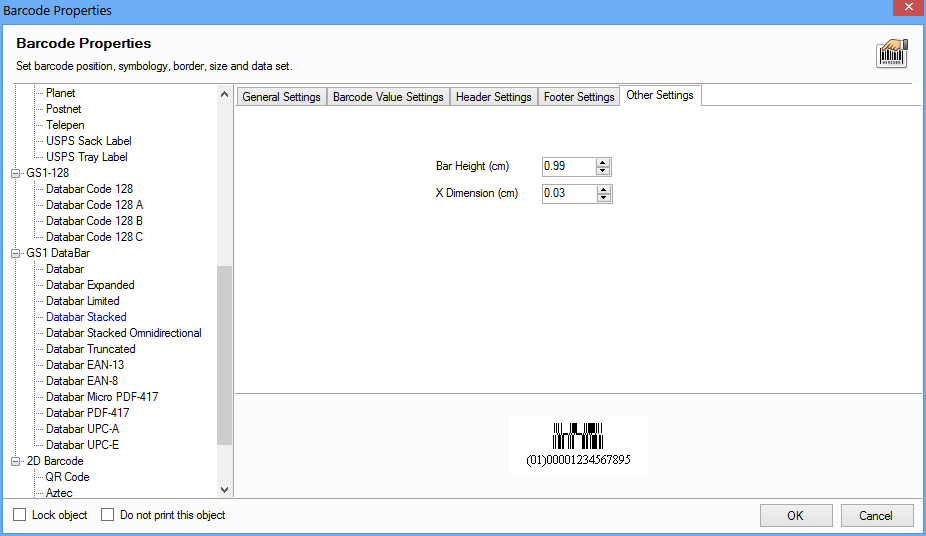Click the symbology list scroll down arrow
This screenshot has width=926, height=536.
(x=224, y=489)
